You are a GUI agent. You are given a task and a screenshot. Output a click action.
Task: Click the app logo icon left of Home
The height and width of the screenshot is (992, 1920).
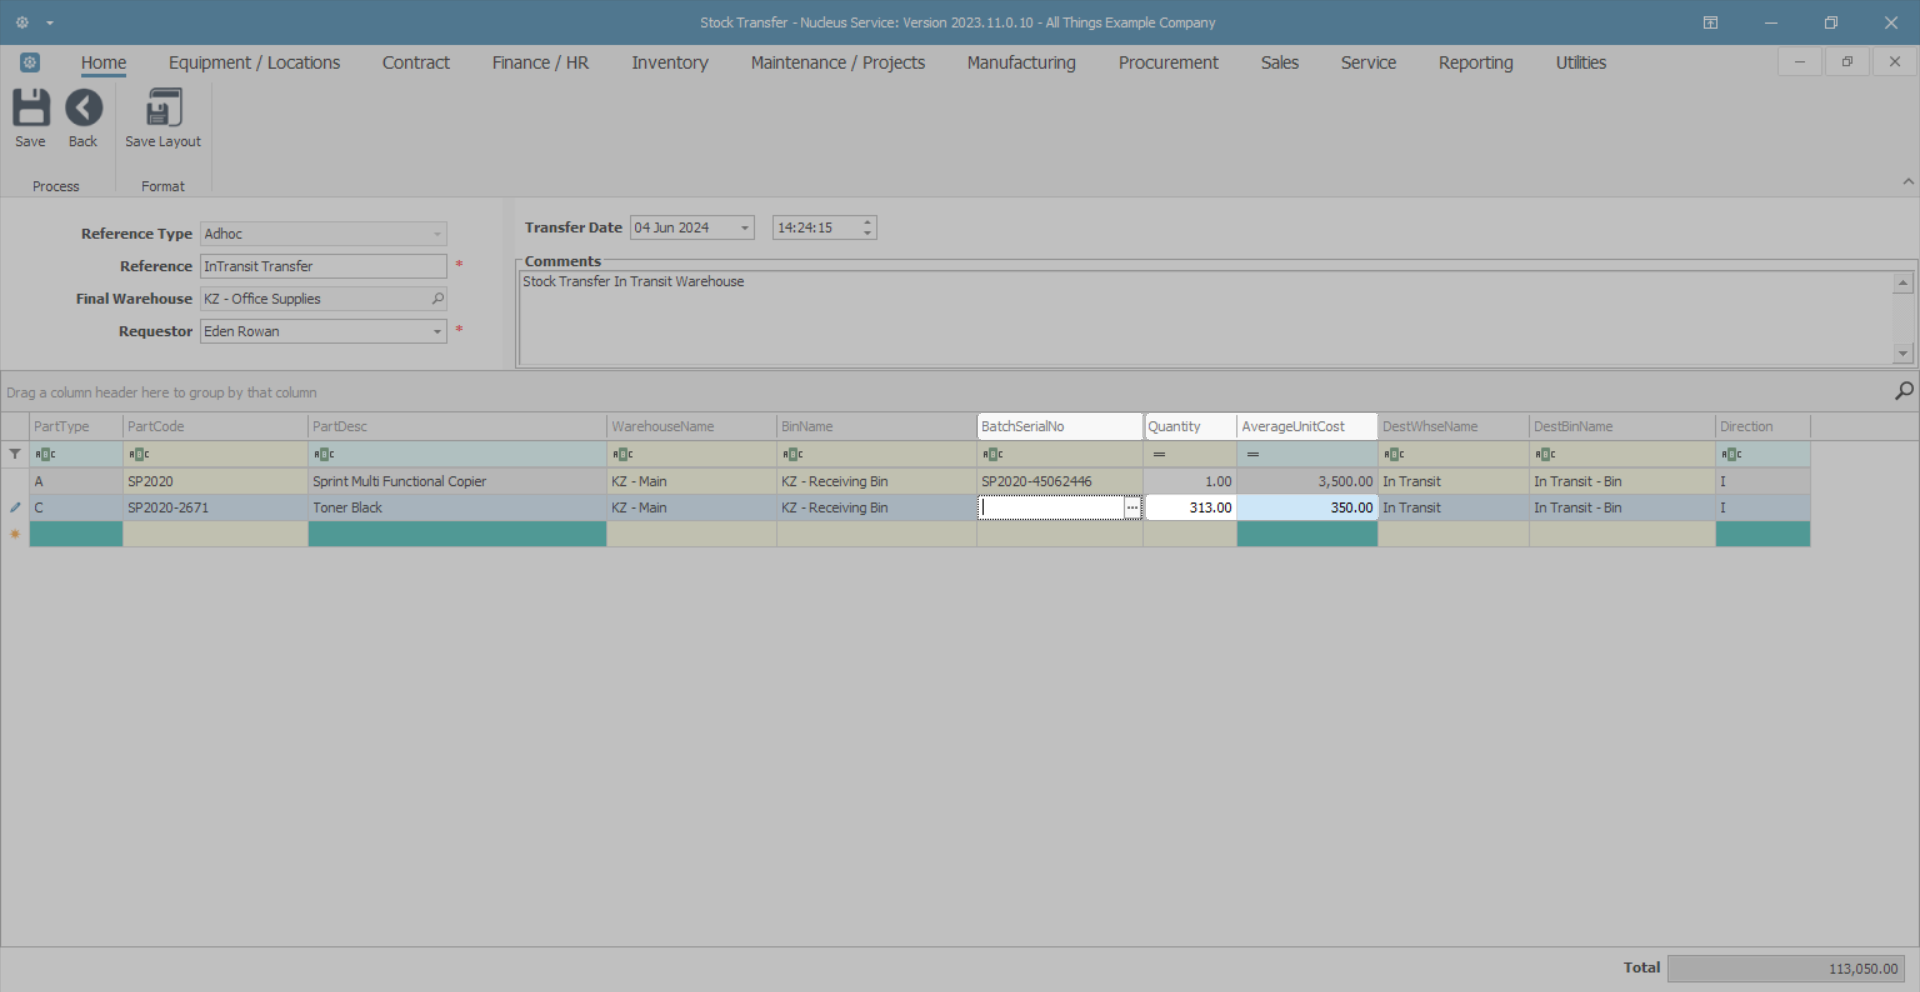30,62
